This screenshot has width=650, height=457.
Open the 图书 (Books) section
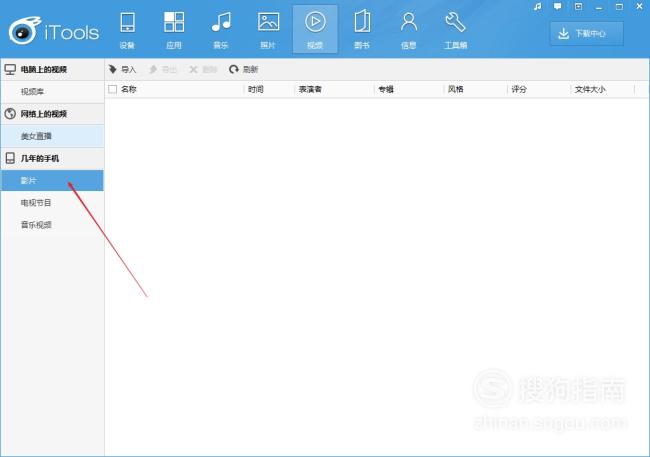coord(362,30)
